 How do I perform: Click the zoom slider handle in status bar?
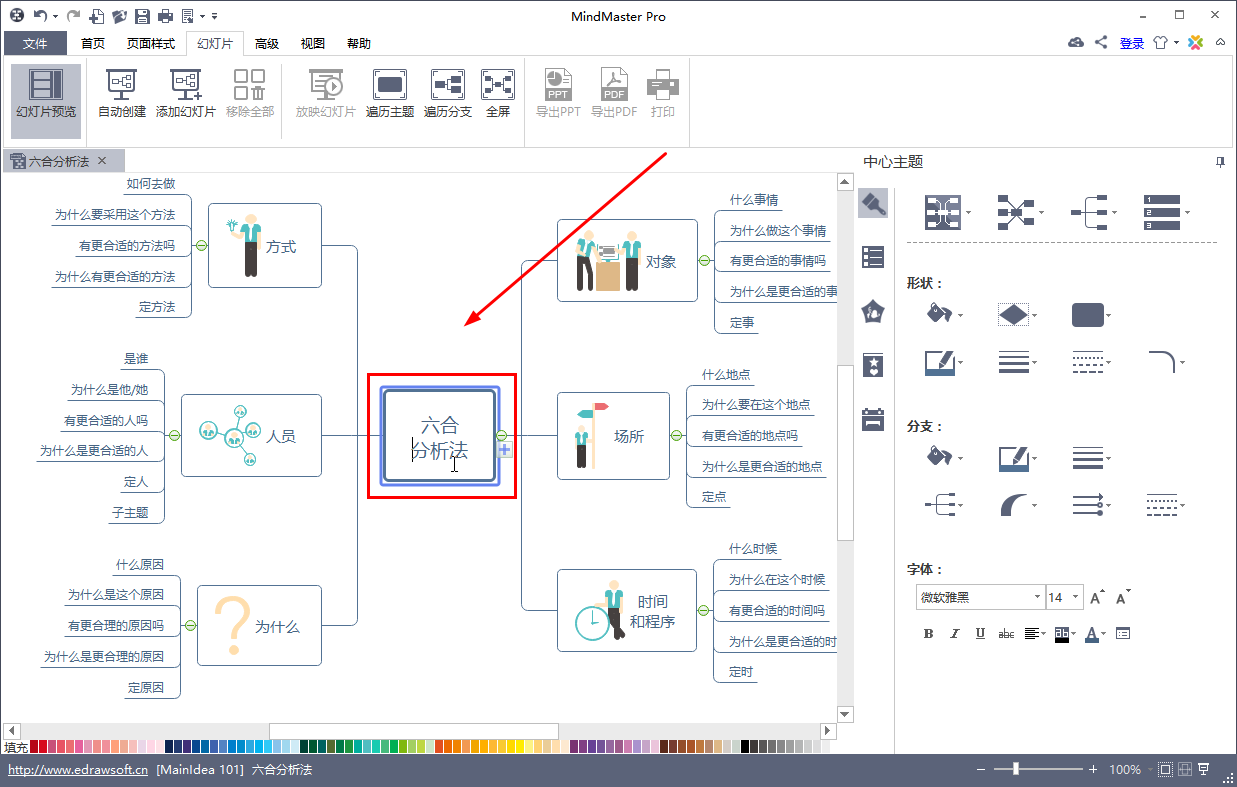(1016, 769)
